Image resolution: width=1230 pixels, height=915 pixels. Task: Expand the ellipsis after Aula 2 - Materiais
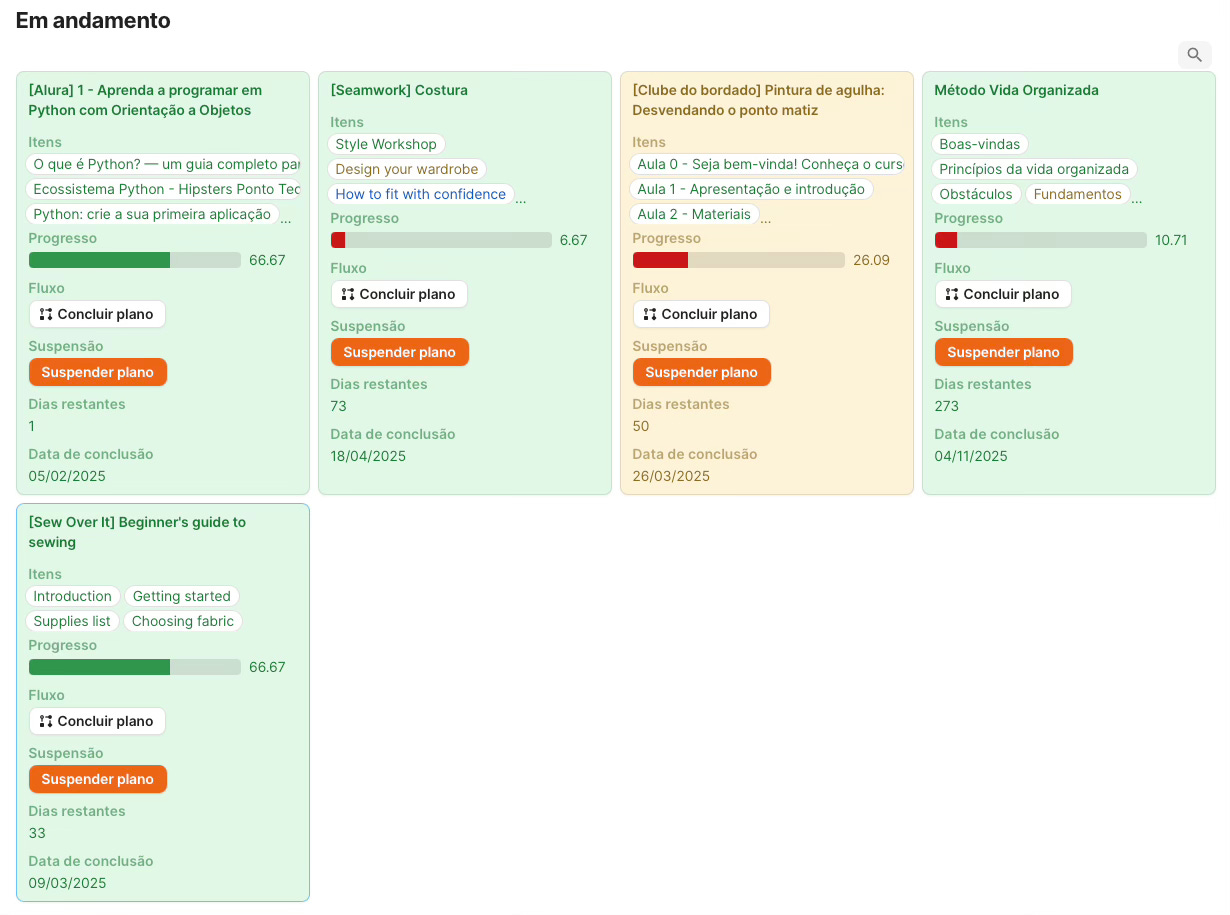click(x=766, y=219)
